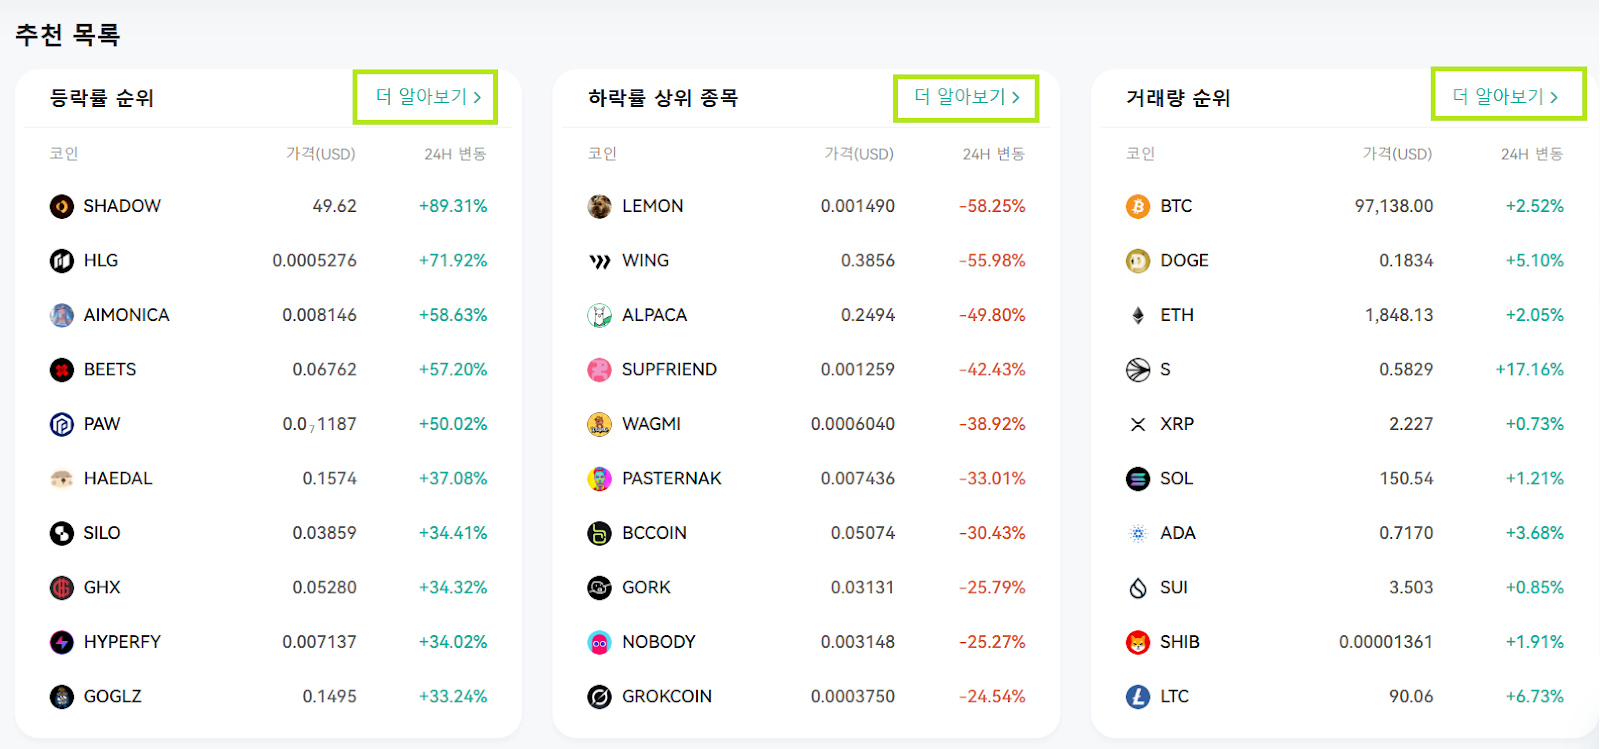
Task: Click the SHADOW coin icon
Action: [62, 206]
